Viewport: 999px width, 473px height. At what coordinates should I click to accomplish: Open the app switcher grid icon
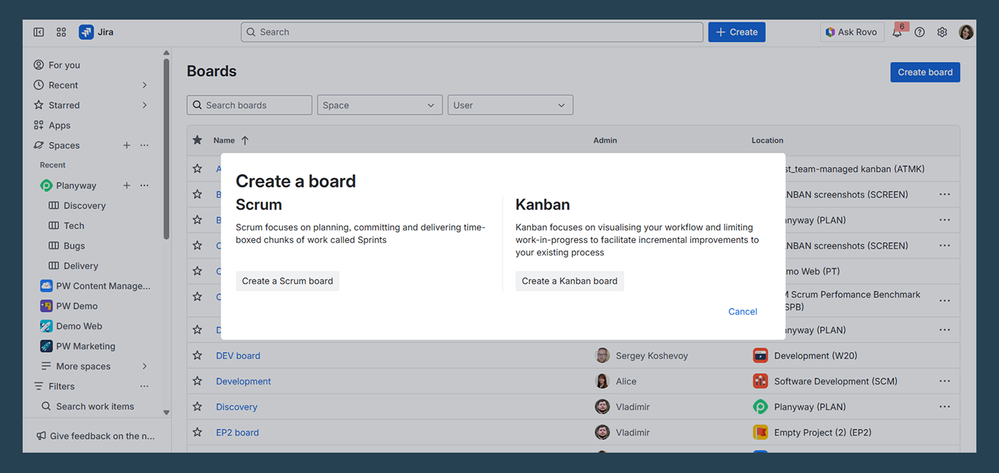[x=61, y=32]
